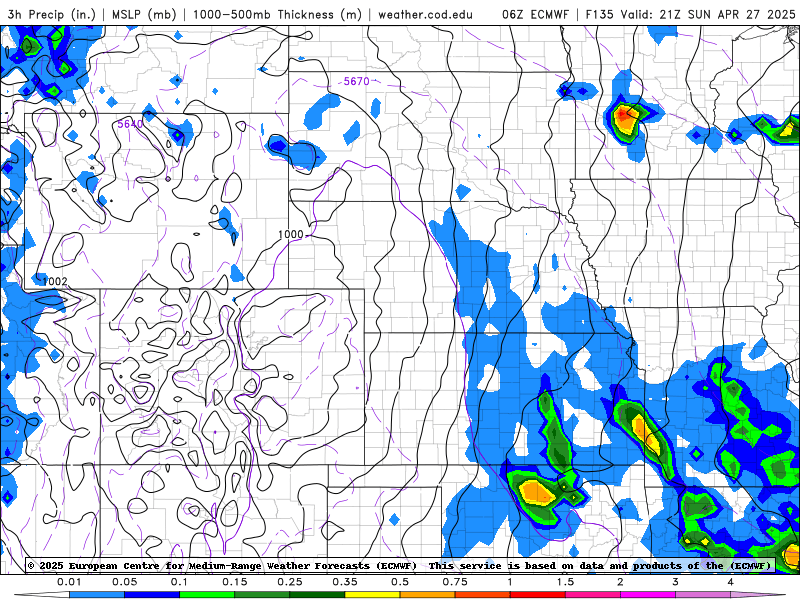Screen dimensions: 800x600
Task: Click the 1.5 legend value
Action: pos(565,582)
